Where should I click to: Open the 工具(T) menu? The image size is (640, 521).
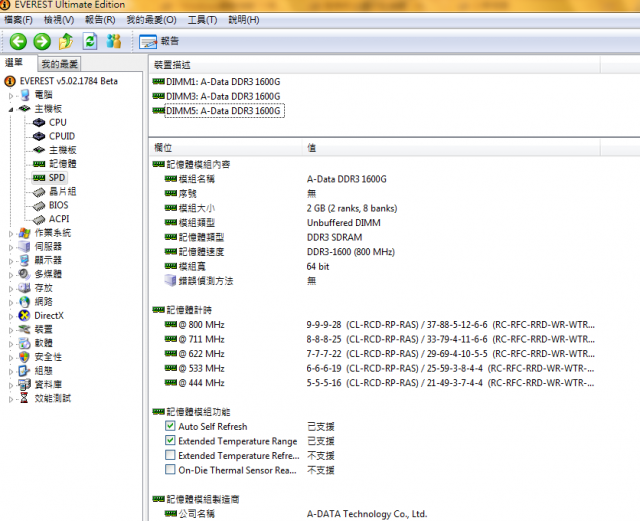(x=202, y=20)
